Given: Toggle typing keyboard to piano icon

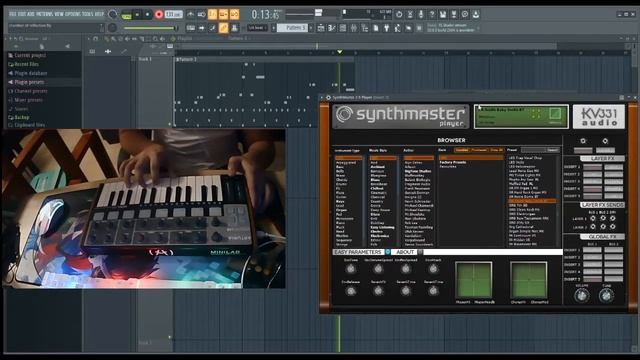Looking at the screenshot, I should pyautogui.click(x=191, y=28).
